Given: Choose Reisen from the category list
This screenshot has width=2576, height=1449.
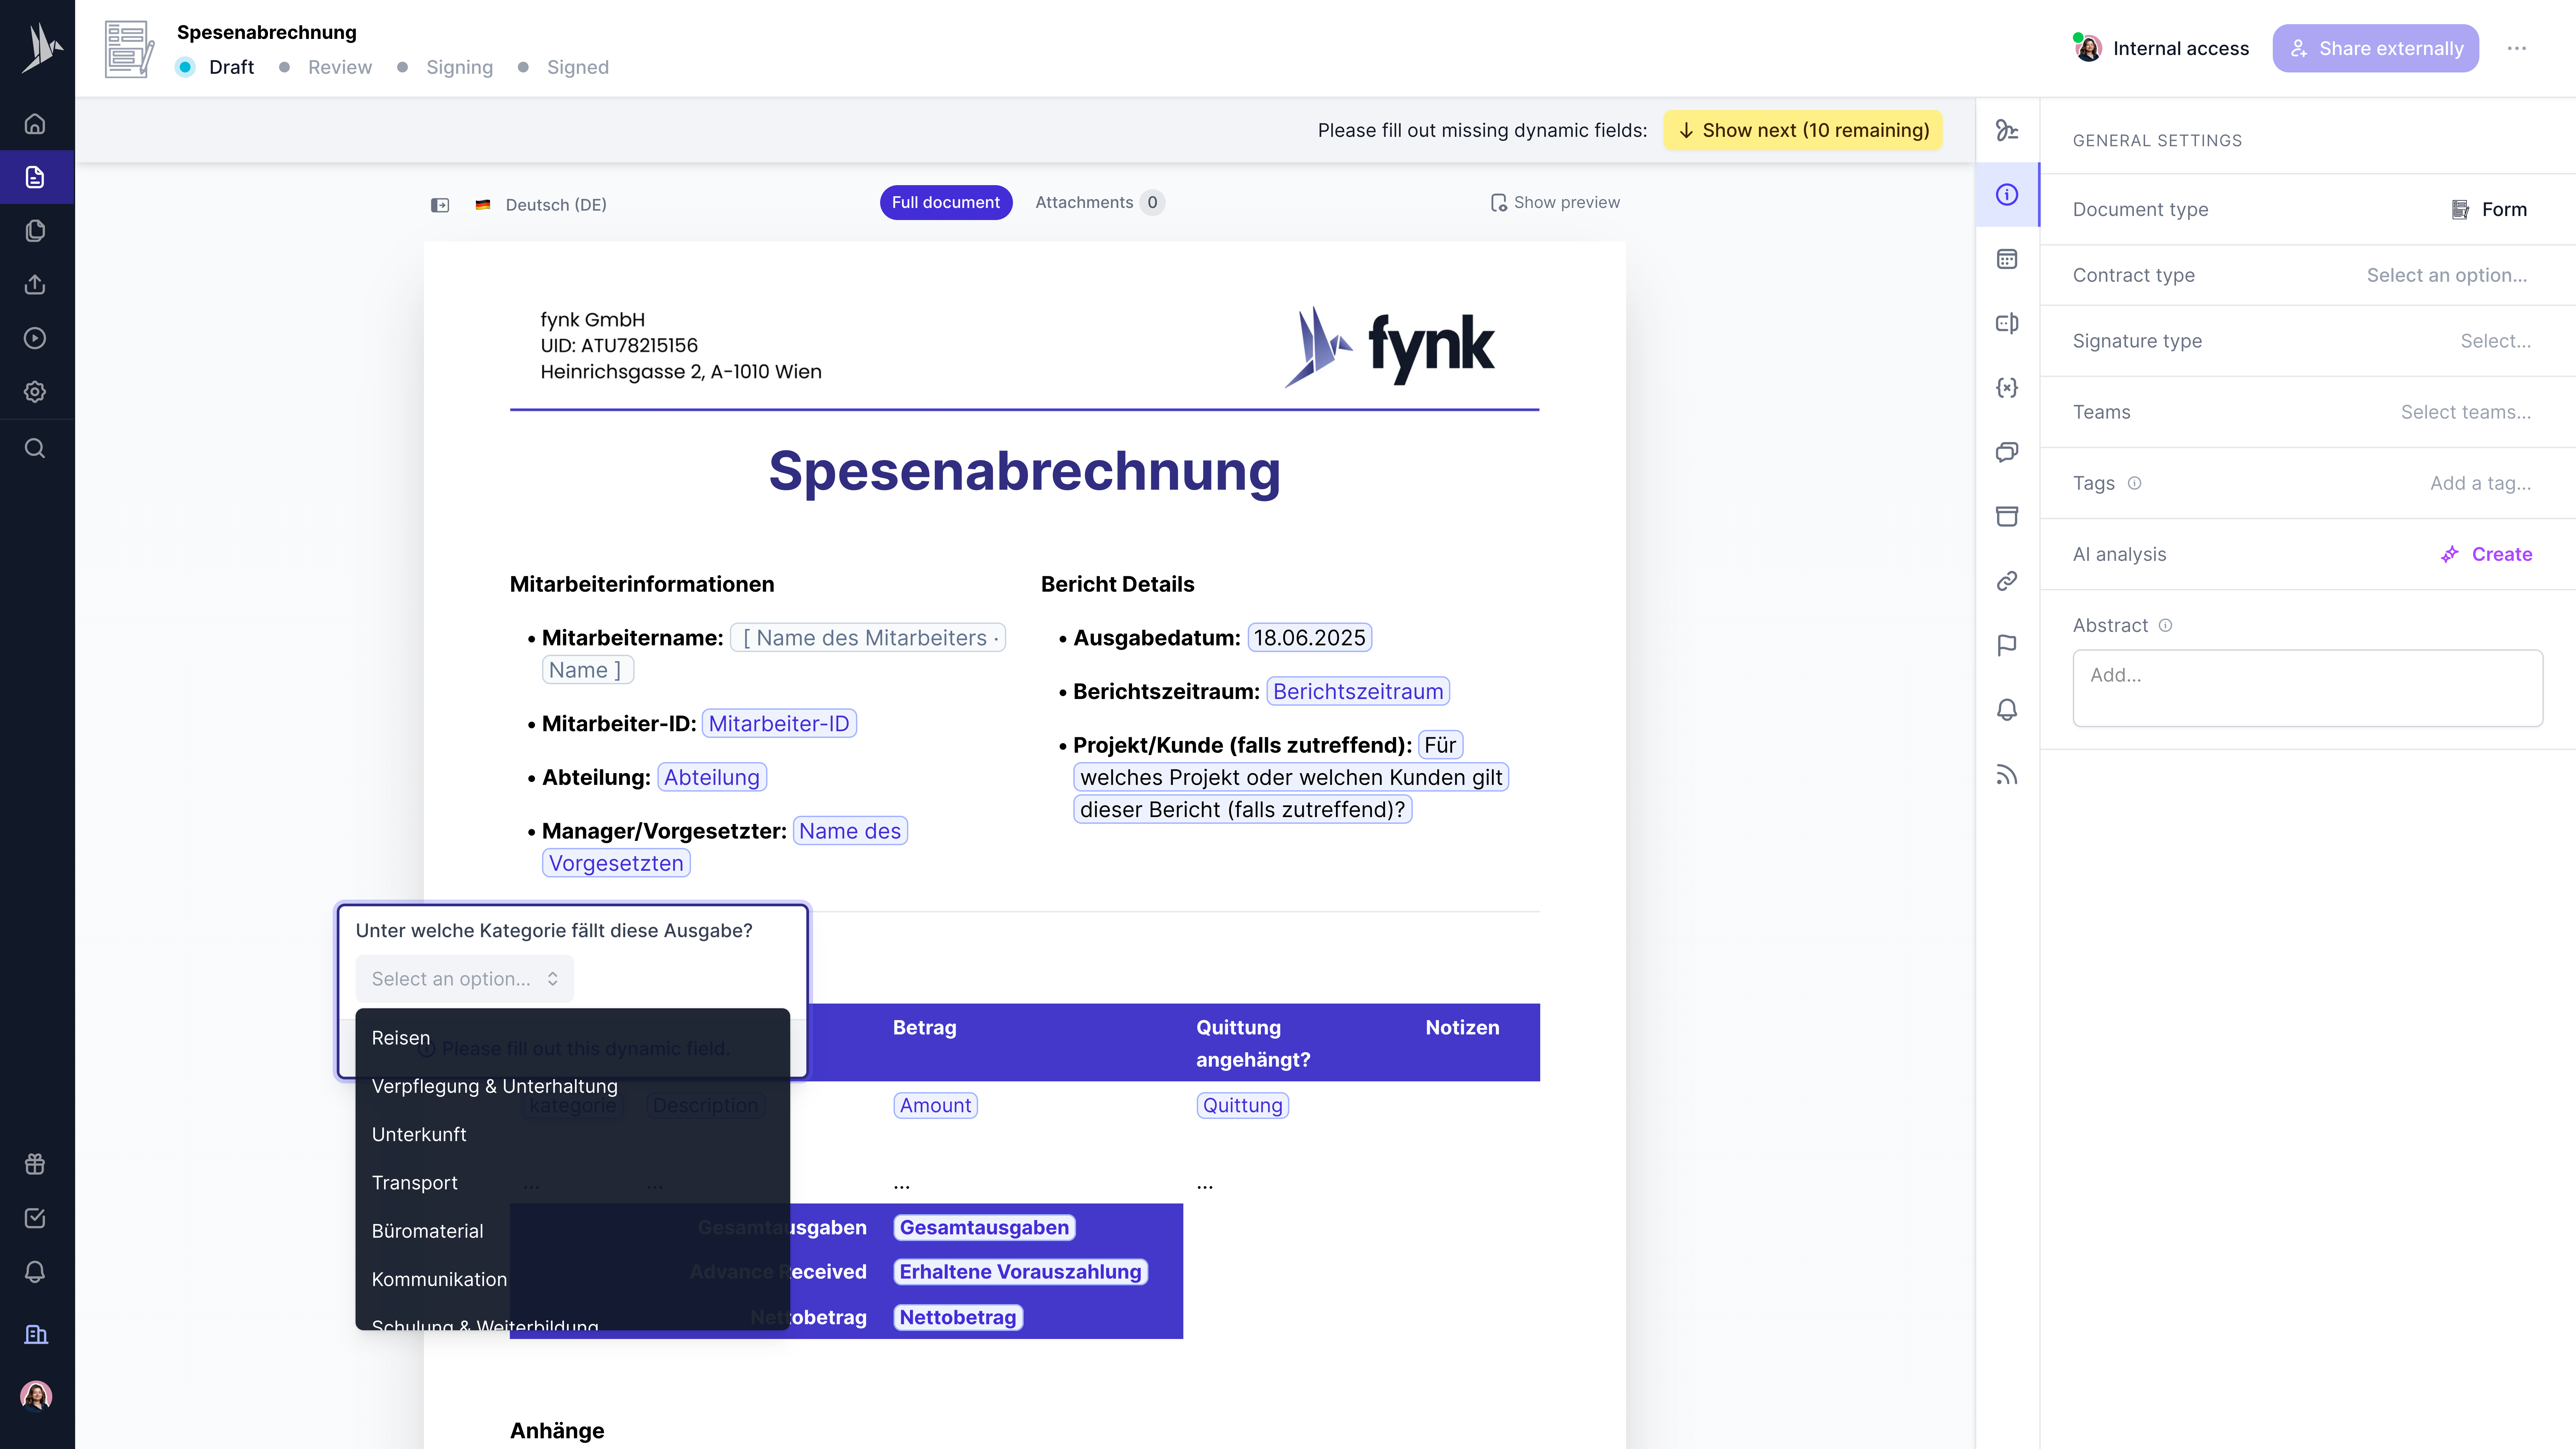Looking at the screenshot, I should (572, 1038).
